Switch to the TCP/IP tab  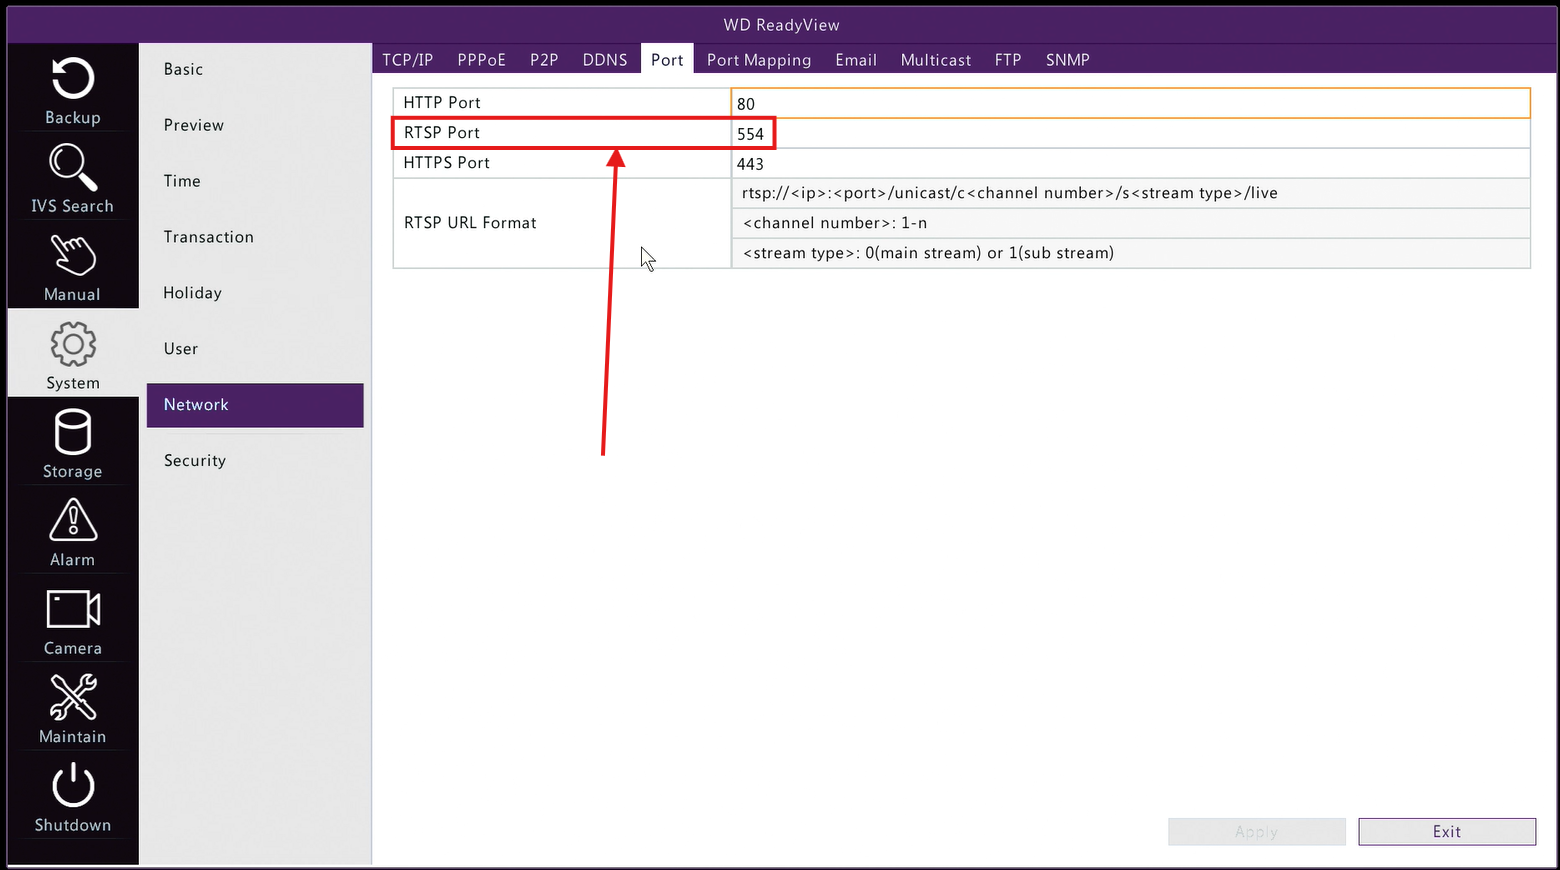408,60
